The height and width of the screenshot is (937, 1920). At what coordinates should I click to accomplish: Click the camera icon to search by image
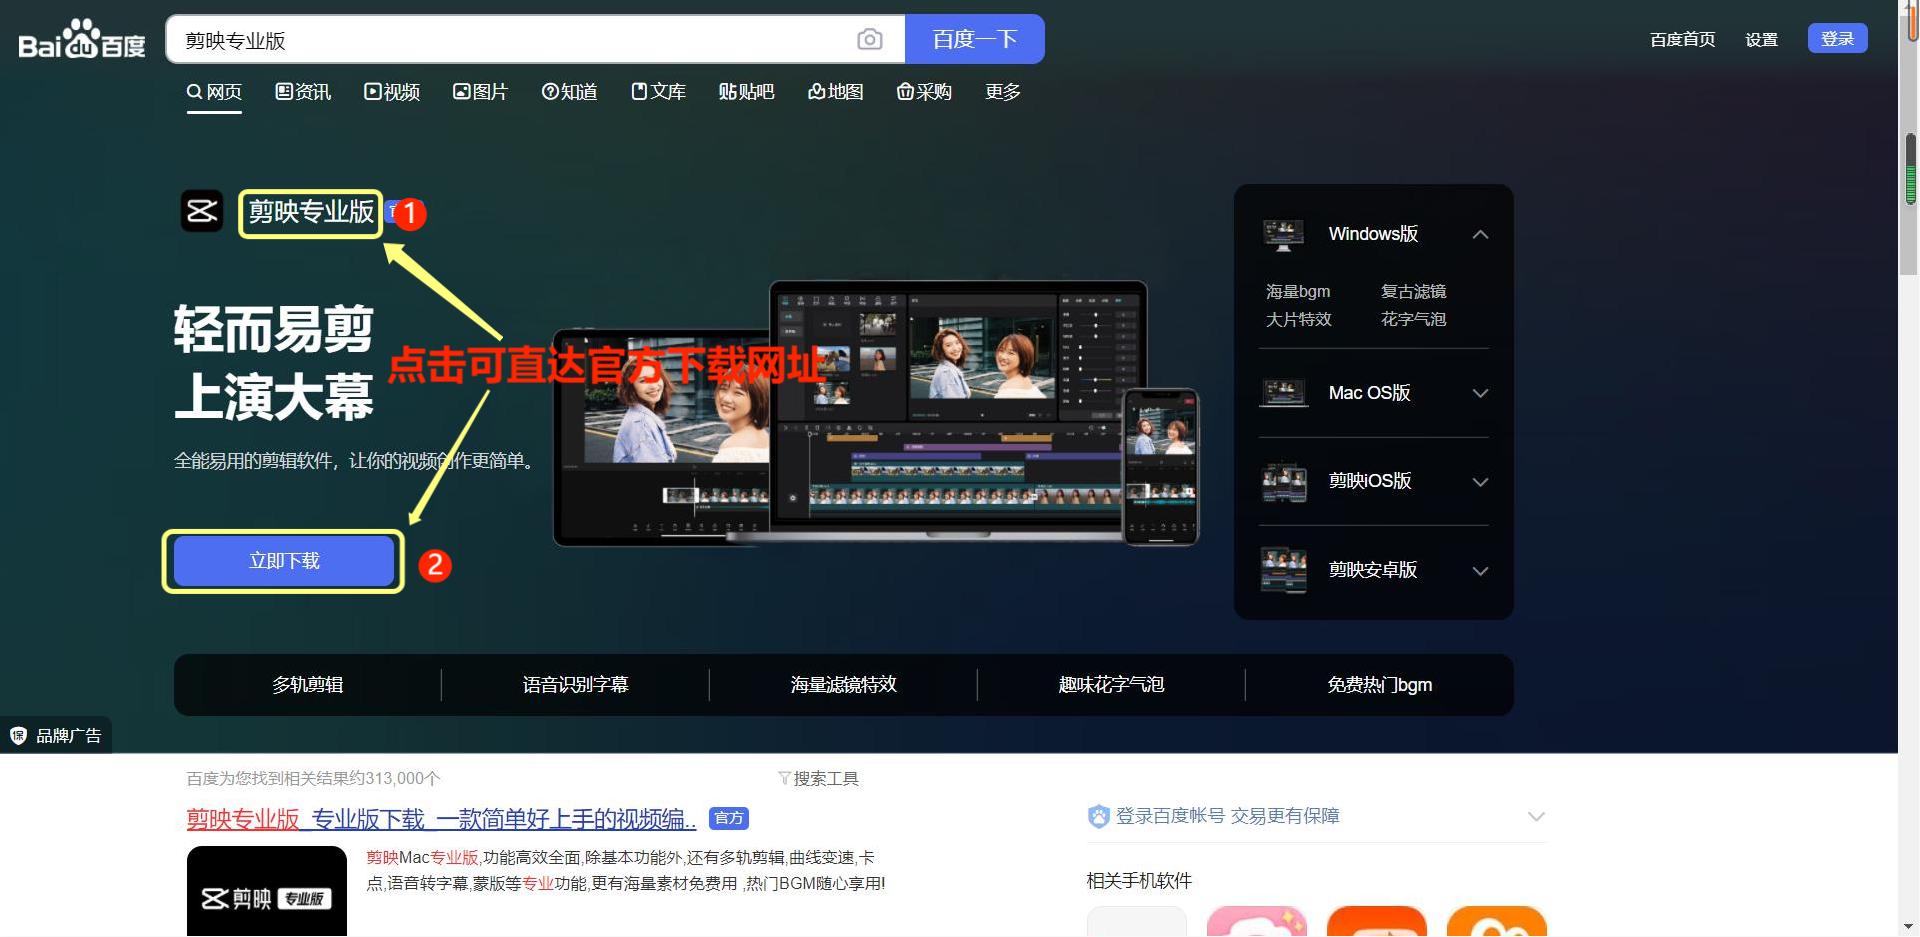point(869,39)
